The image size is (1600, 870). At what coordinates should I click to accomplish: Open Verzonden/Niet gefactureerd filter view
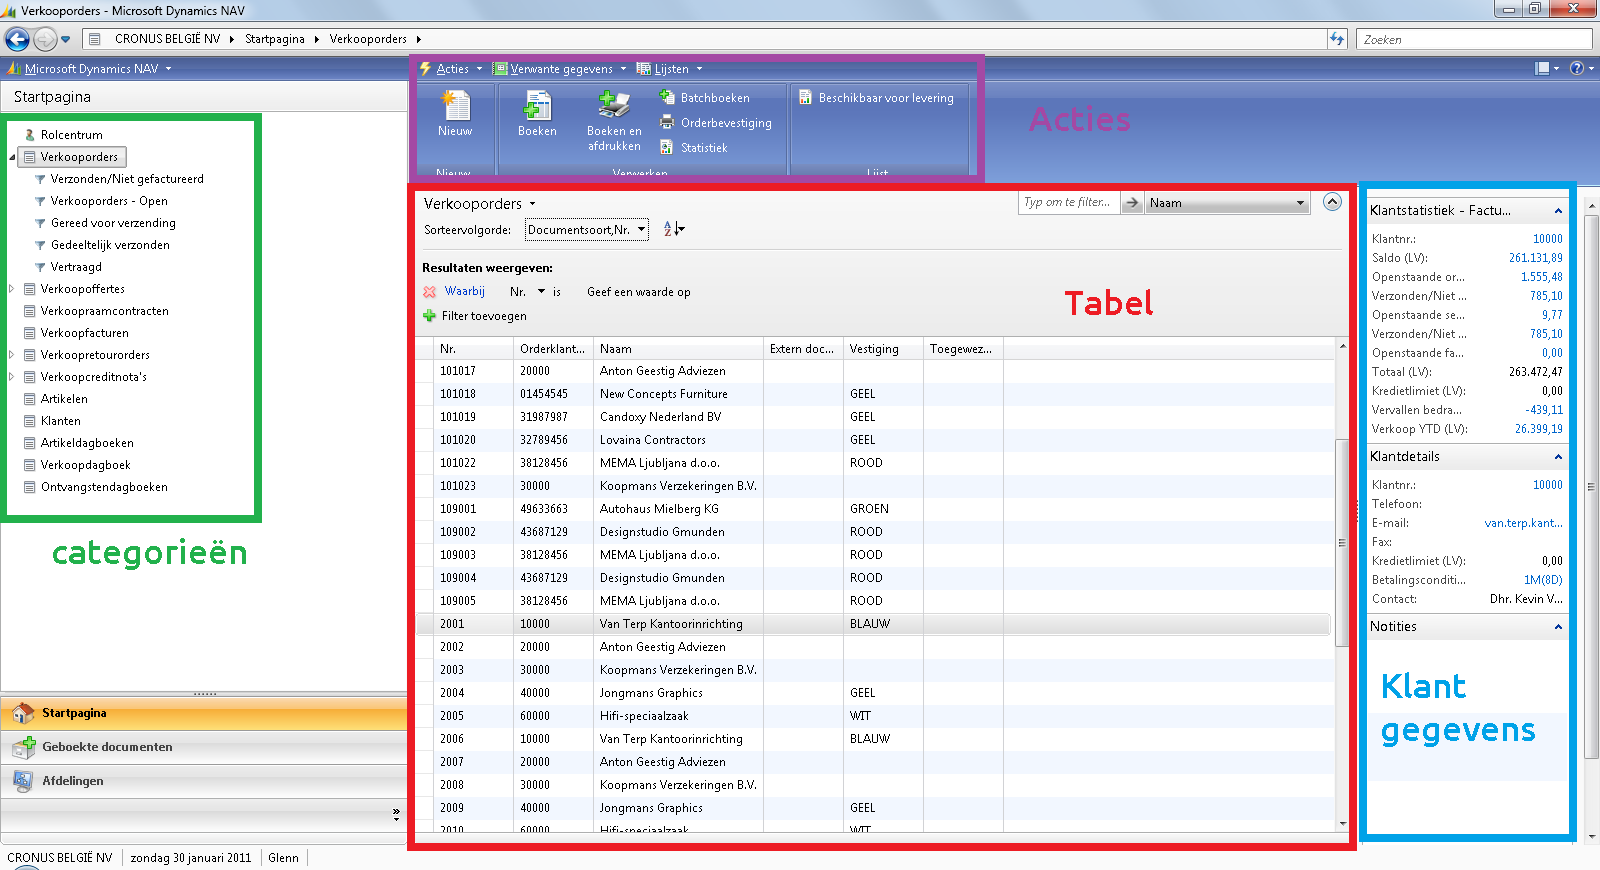[x=127, y=179]
